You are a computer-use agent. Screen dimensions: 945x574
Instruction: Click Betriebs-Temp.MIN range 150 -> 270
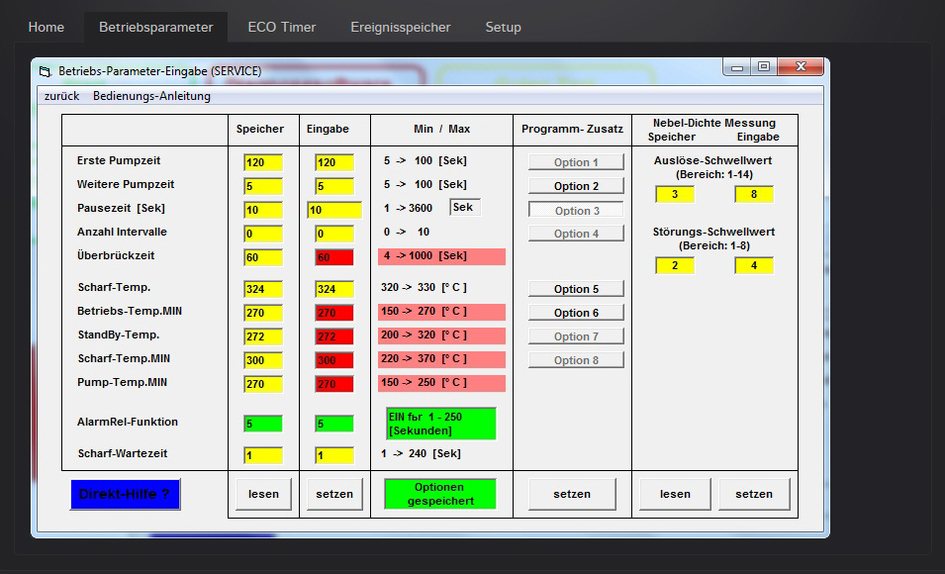(442, 312)
